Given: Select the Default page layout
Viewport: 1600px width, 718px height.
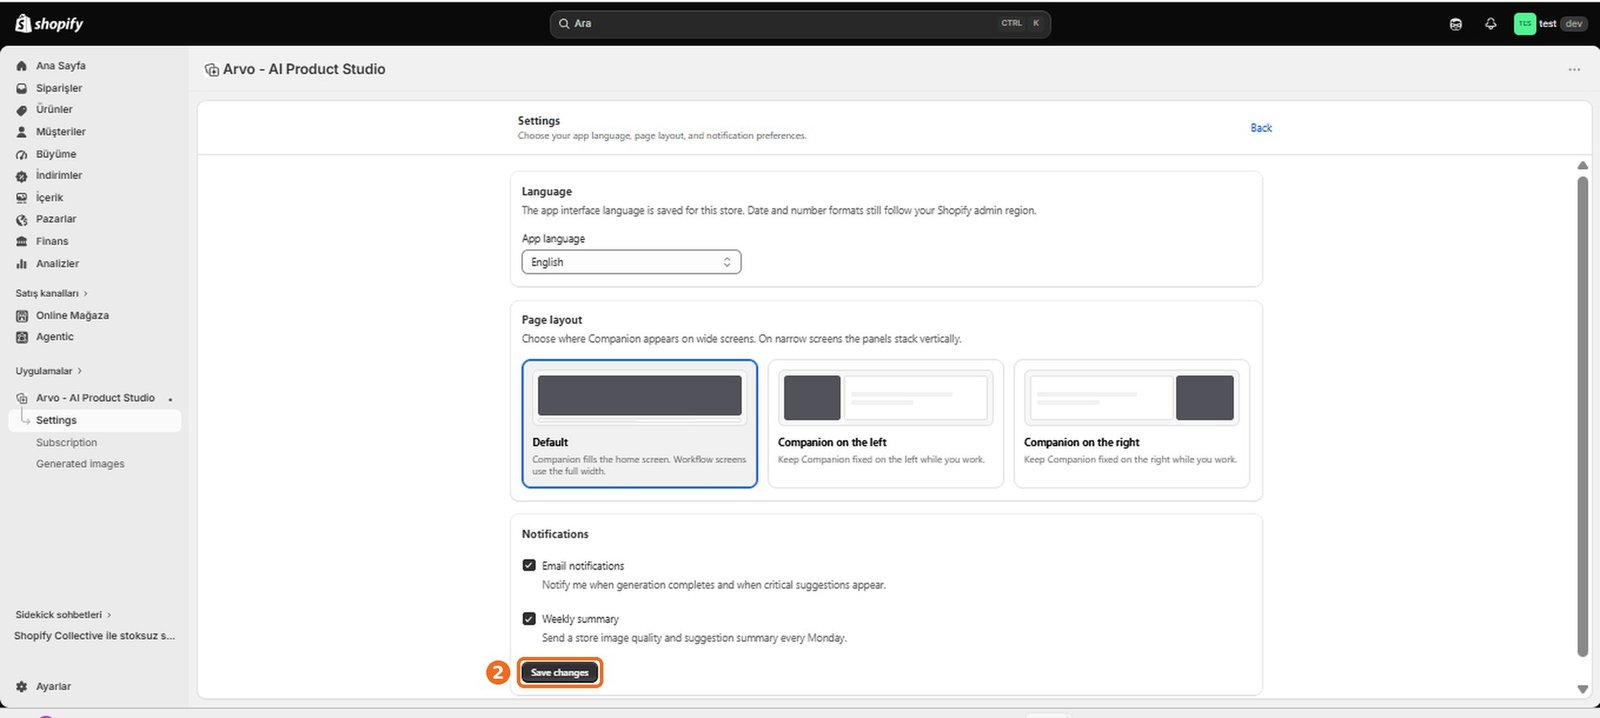Looking at the screenshot, I should [x=640, y=424].
